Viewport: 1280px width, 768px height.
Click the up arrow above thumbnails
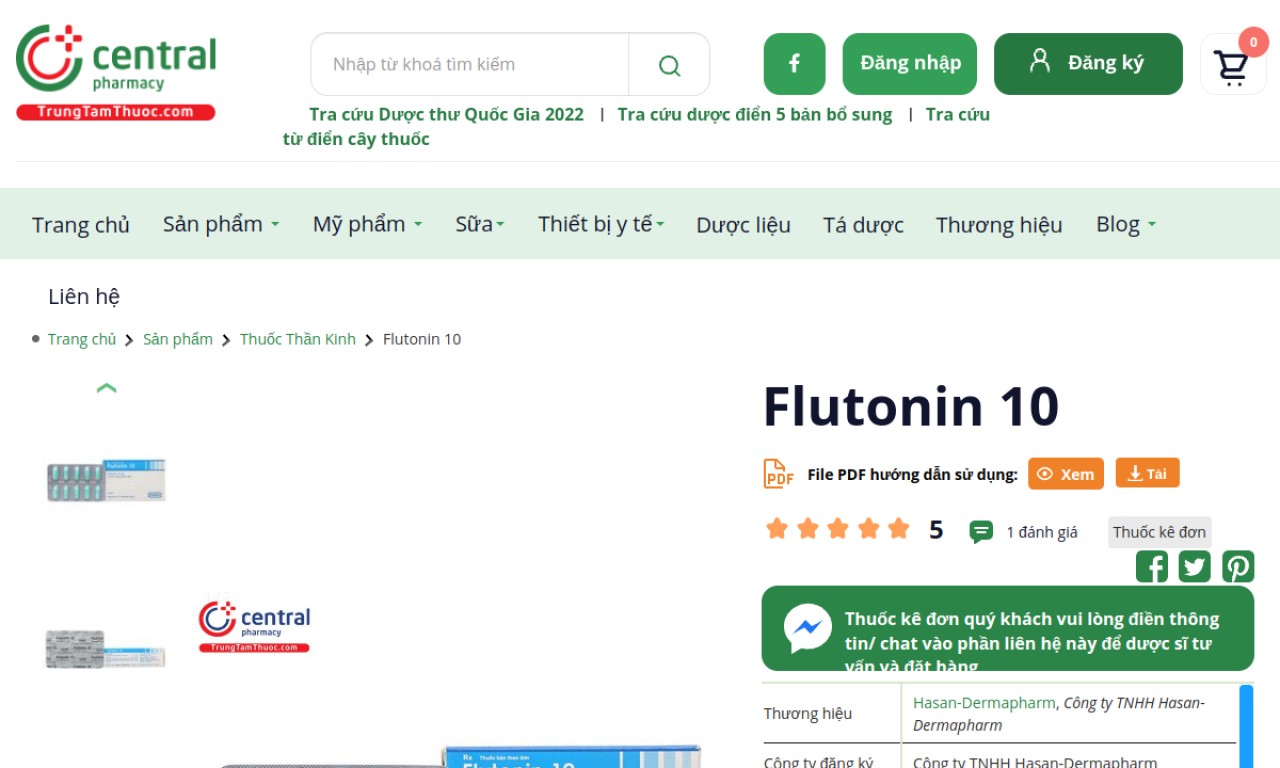click(106, 388)
